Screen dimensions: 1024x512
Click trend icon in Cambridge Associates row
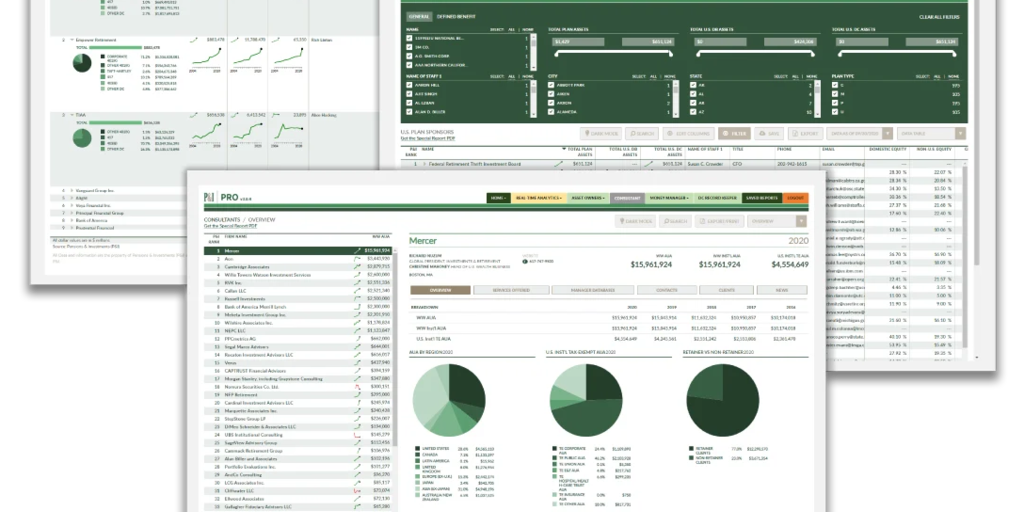click(x=357, y=266)
